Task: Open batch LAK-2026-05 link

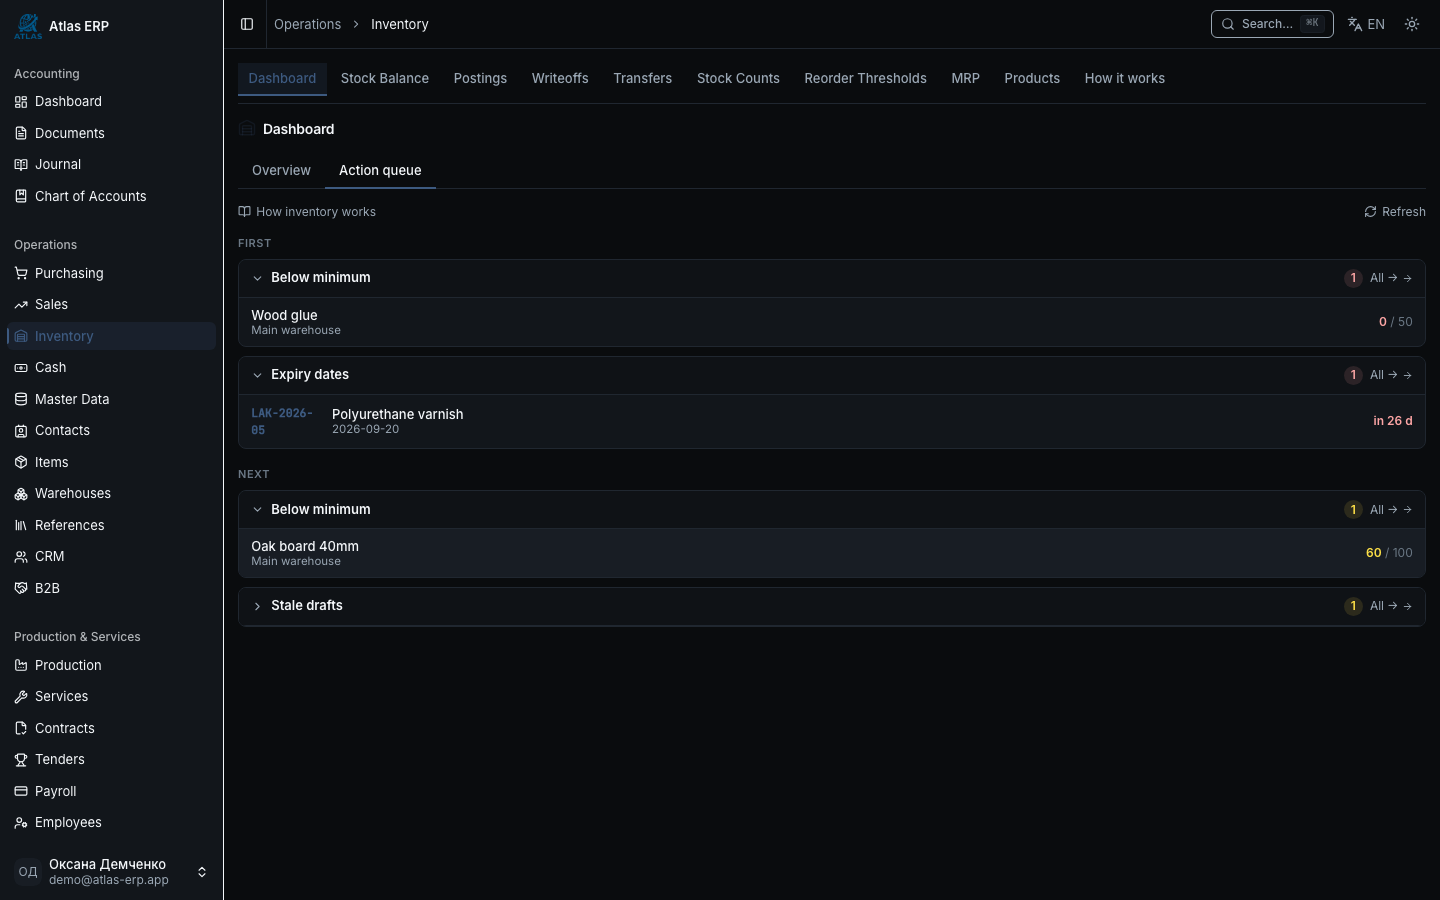Action: tap(282, 421)
